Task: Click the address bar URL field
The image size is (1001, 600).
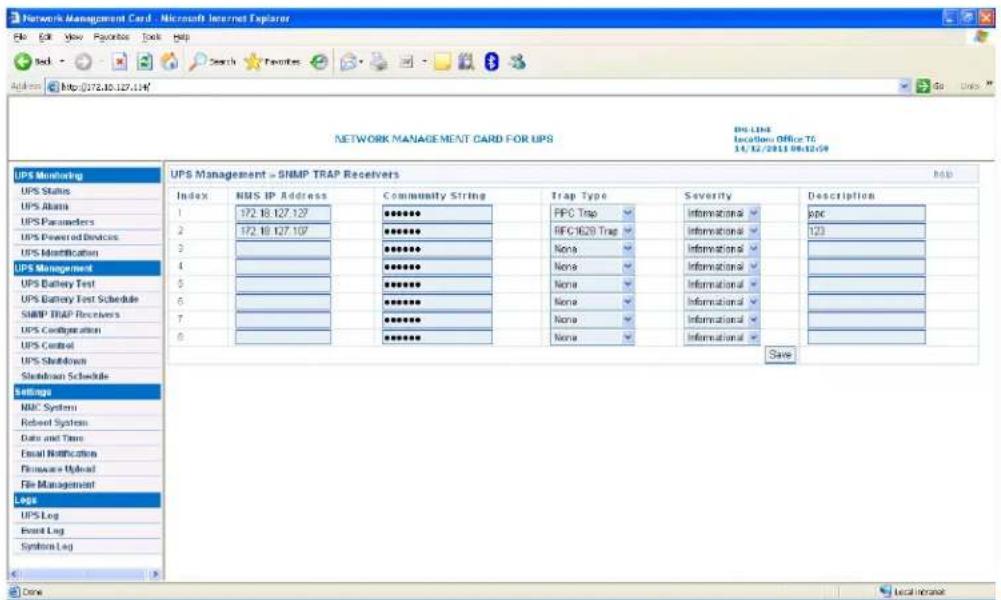Action: (472, 86)
